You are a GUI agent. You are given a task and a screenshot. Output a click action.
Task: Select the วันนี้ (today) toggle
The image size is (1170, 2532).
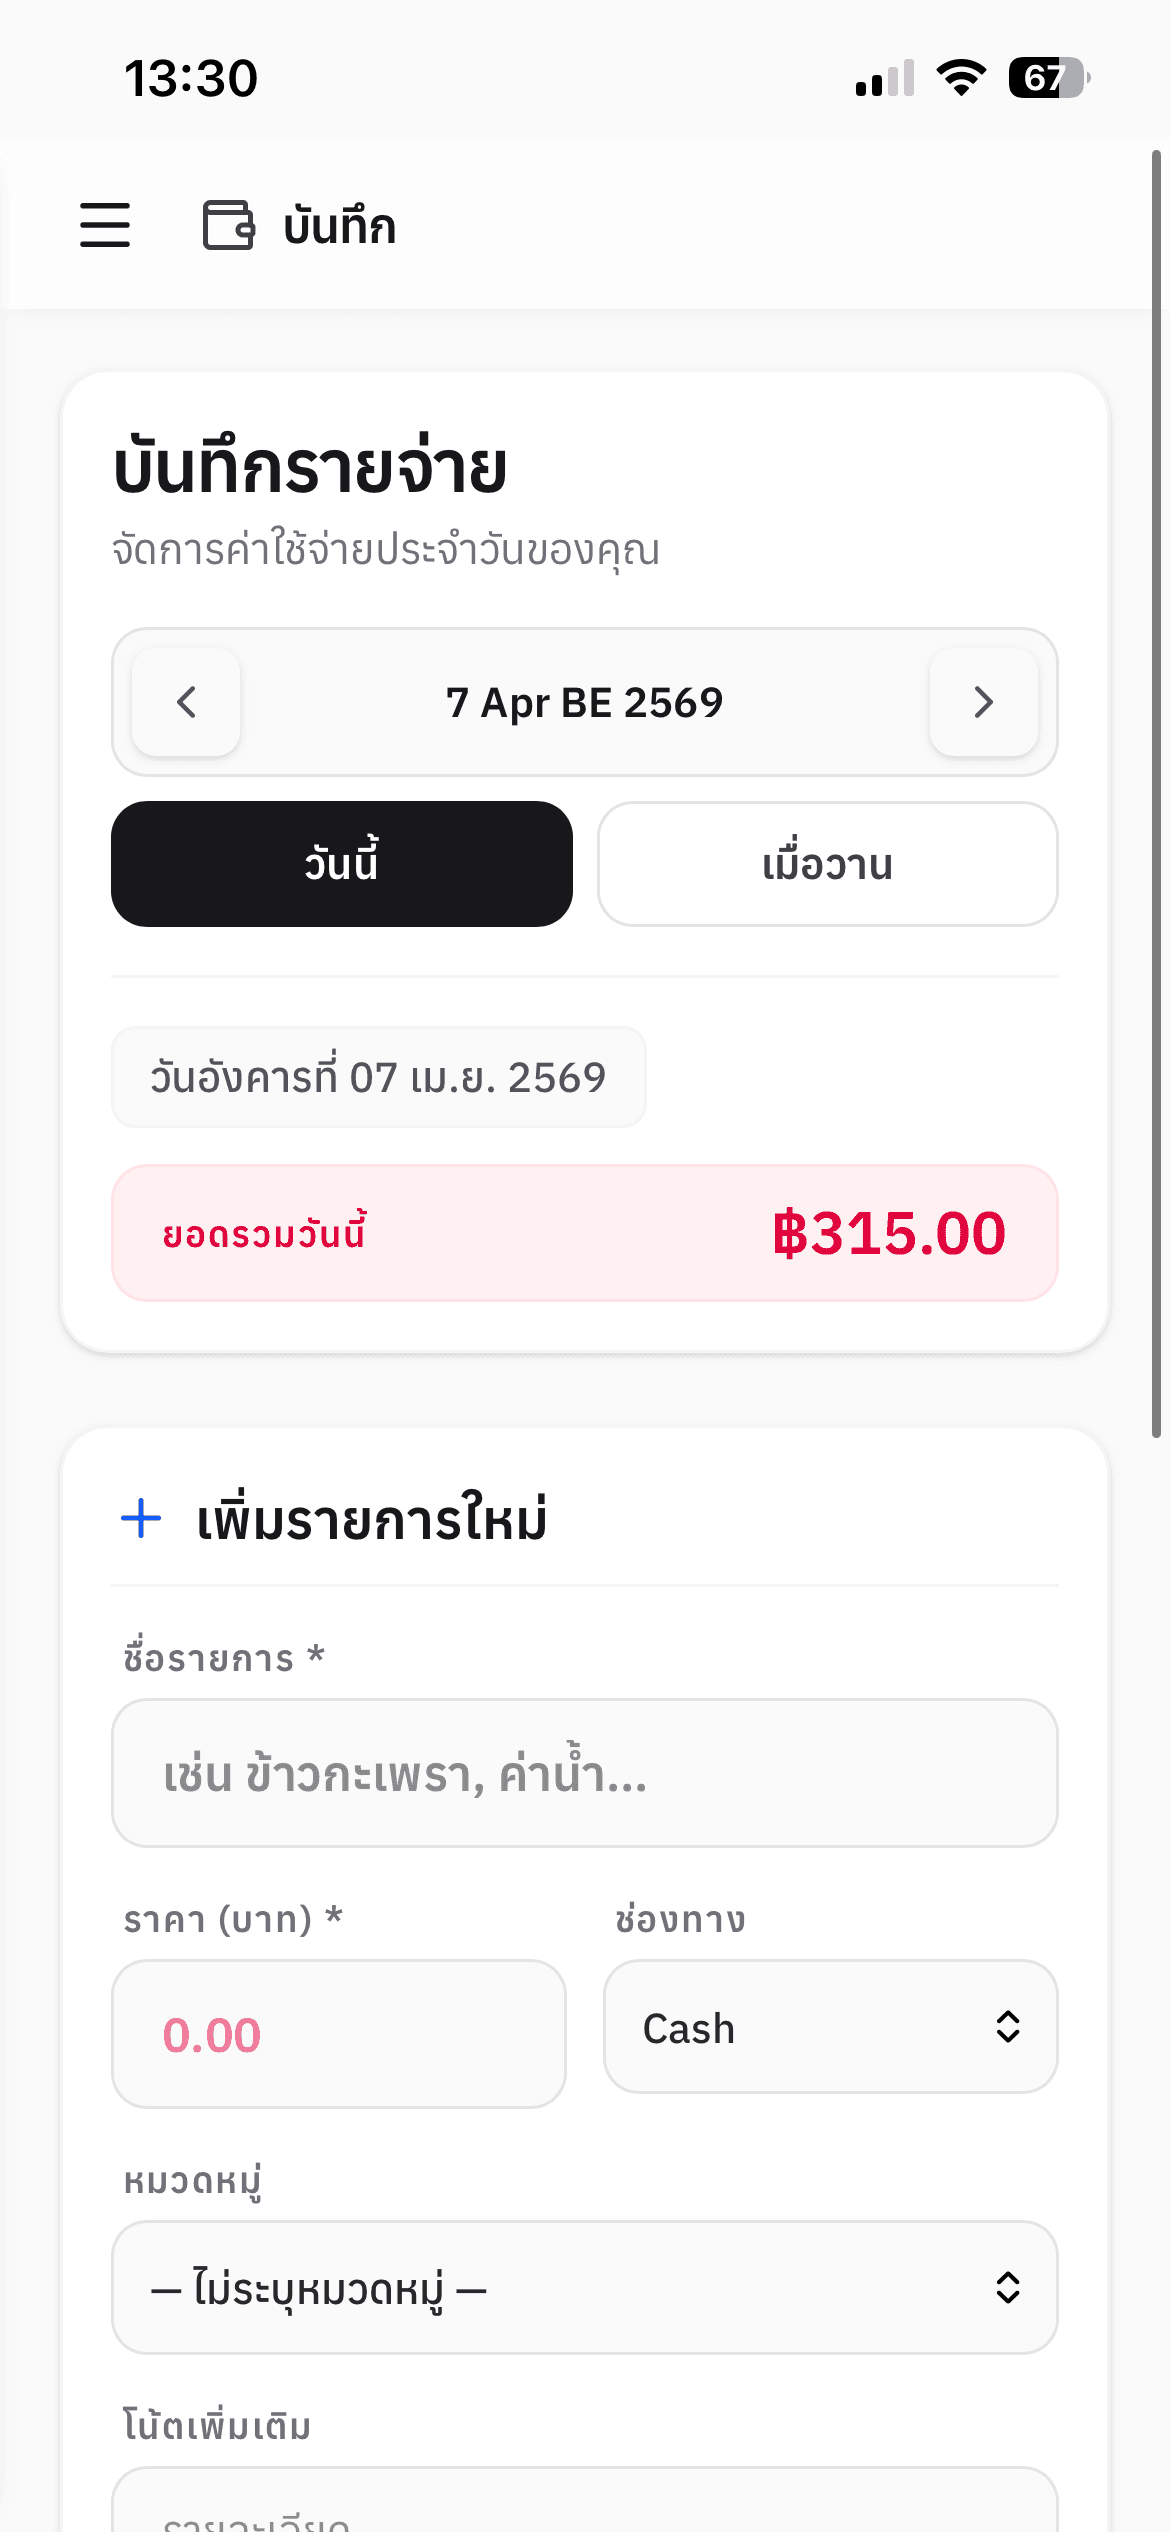(342, 864)
